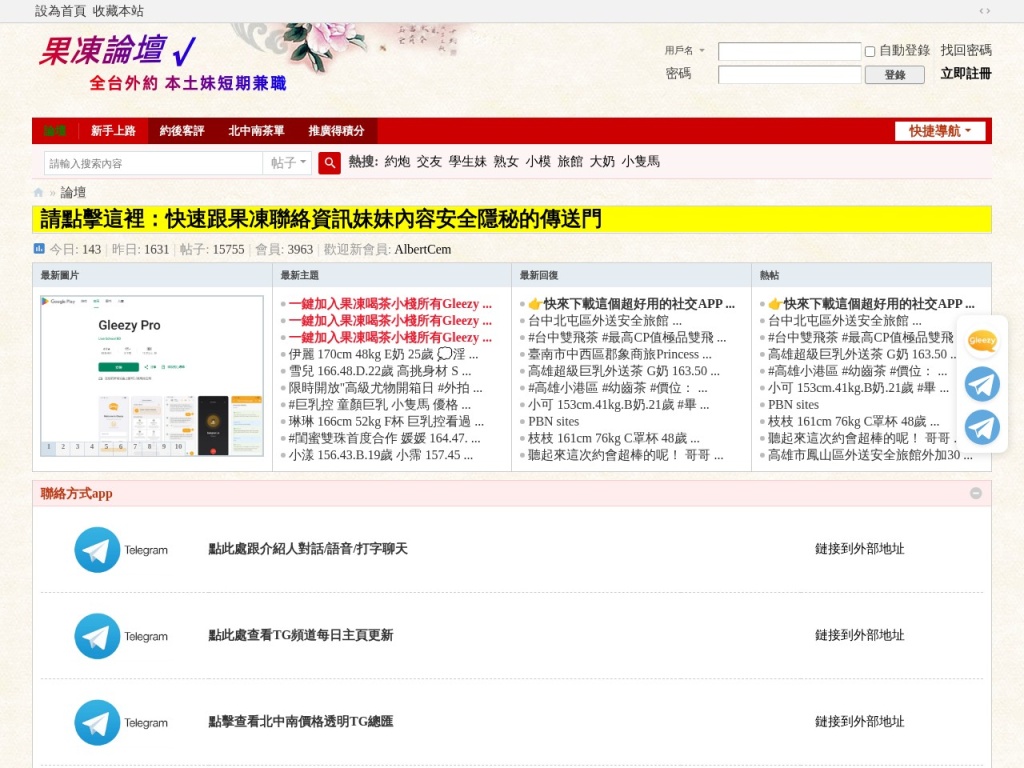Switch to the 最新回復 tab header
This screenshot has height=768, width=1024.
tap(539, 275)
